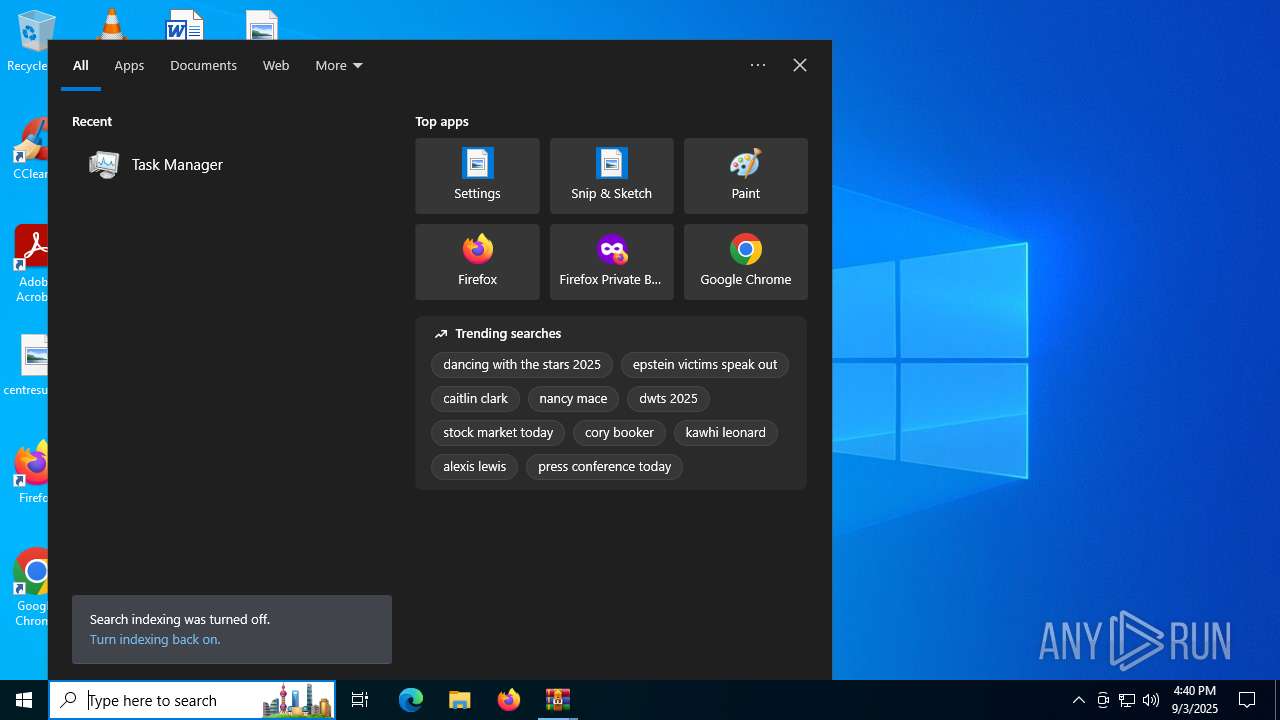Search trending caitlin clark
The width and height of the screenshot is (1280, 720).
pos(475,399)
